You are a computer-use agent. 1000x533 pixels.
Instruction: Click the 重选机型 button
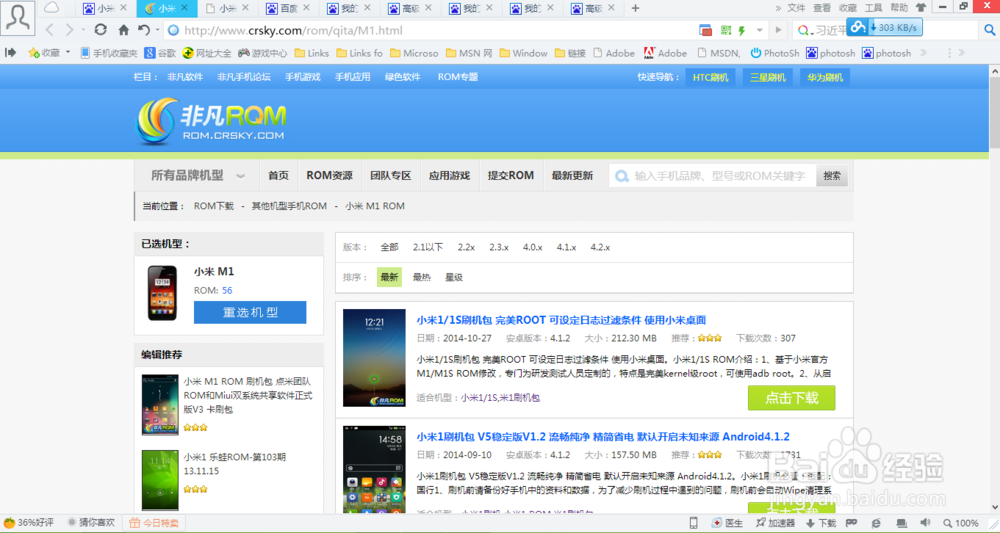[250, 312]
